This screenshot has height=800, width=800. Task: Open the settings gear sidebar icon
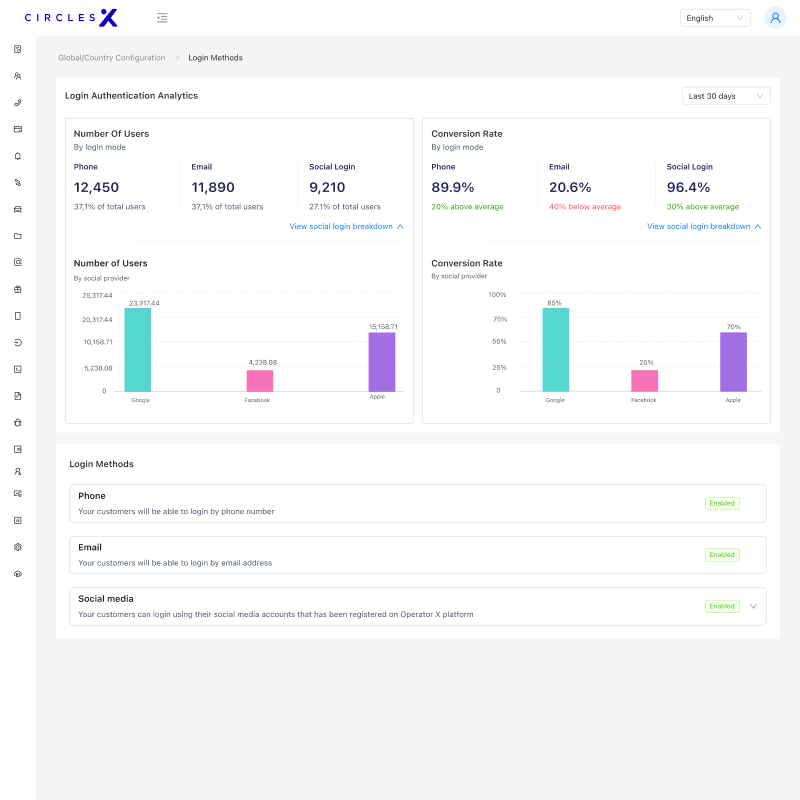click(x=18, y=547)
